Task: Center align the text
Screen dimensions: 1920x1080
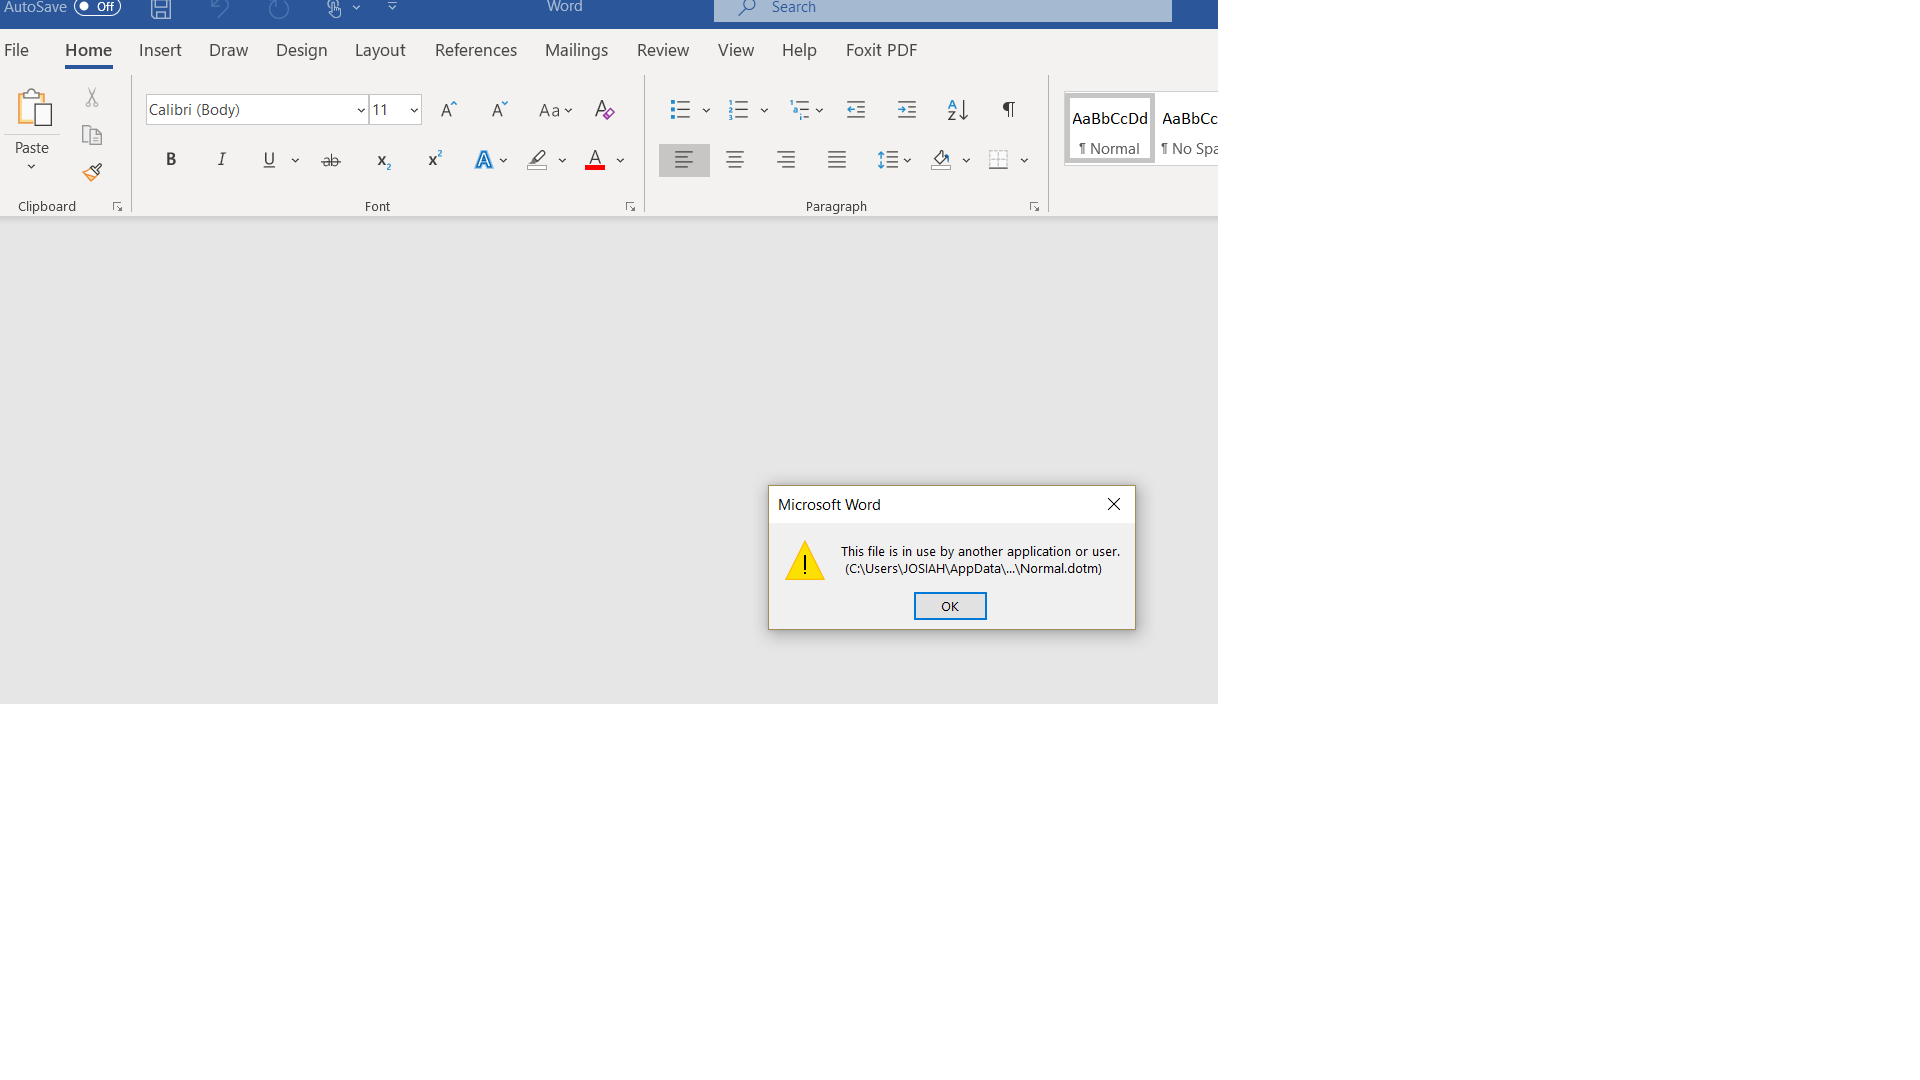Action: tap(735, 160)
